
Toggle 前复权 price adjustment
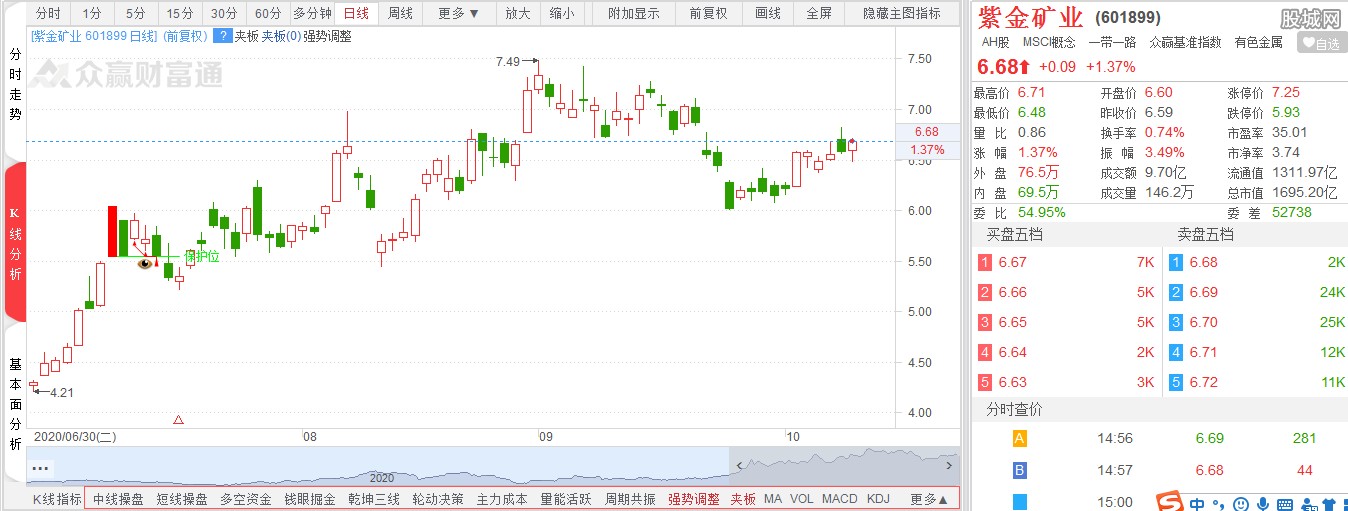point(709,14)
